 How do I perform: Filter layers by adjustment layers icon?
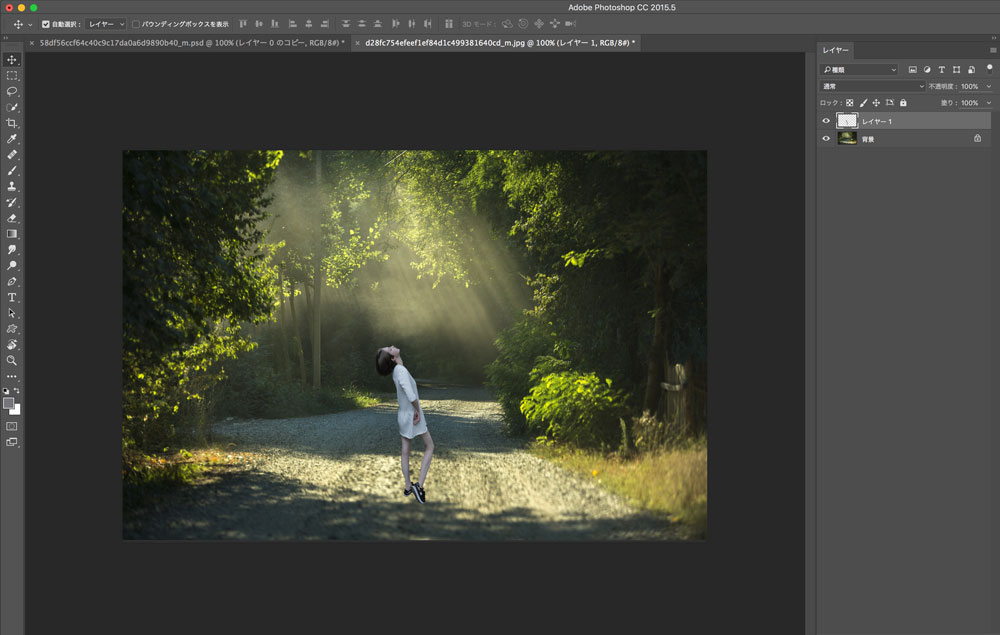927,69
